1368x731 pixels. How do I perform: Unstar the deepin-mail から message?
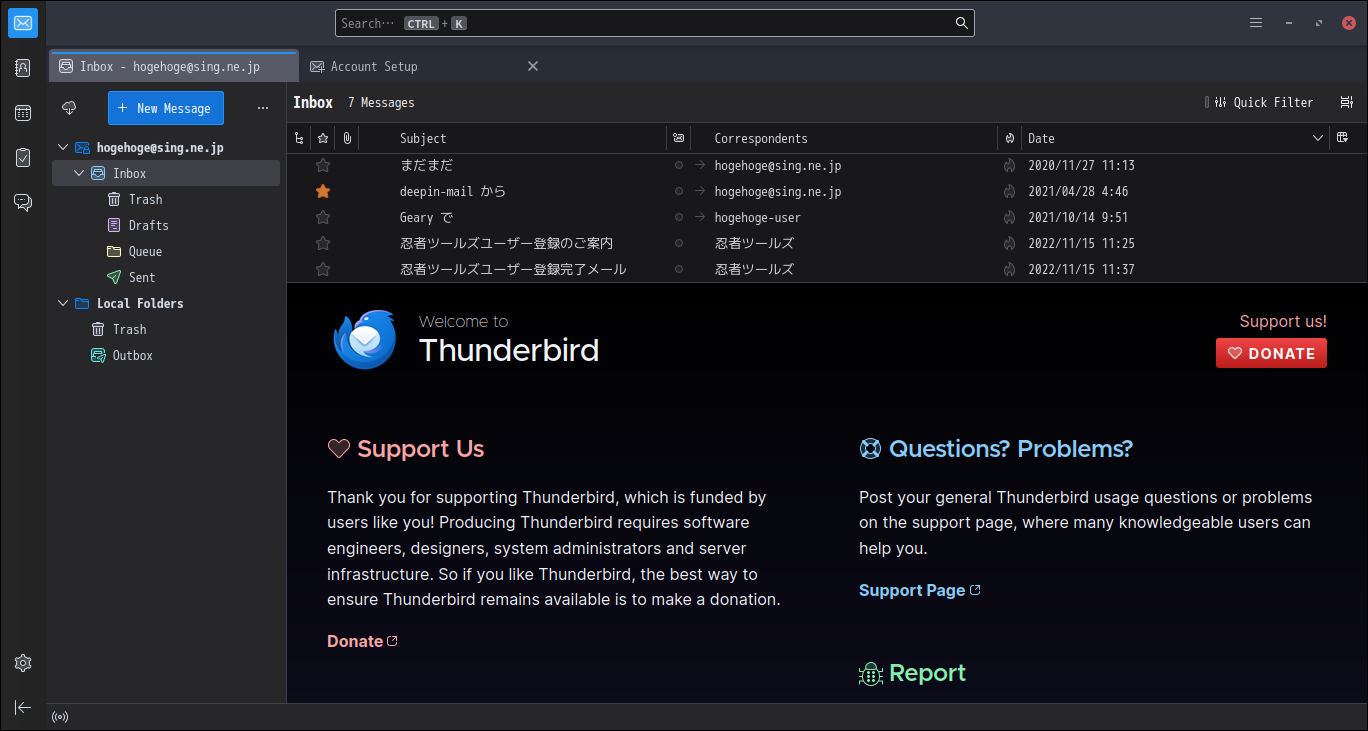pyautogui.click(x=323, y=191)
